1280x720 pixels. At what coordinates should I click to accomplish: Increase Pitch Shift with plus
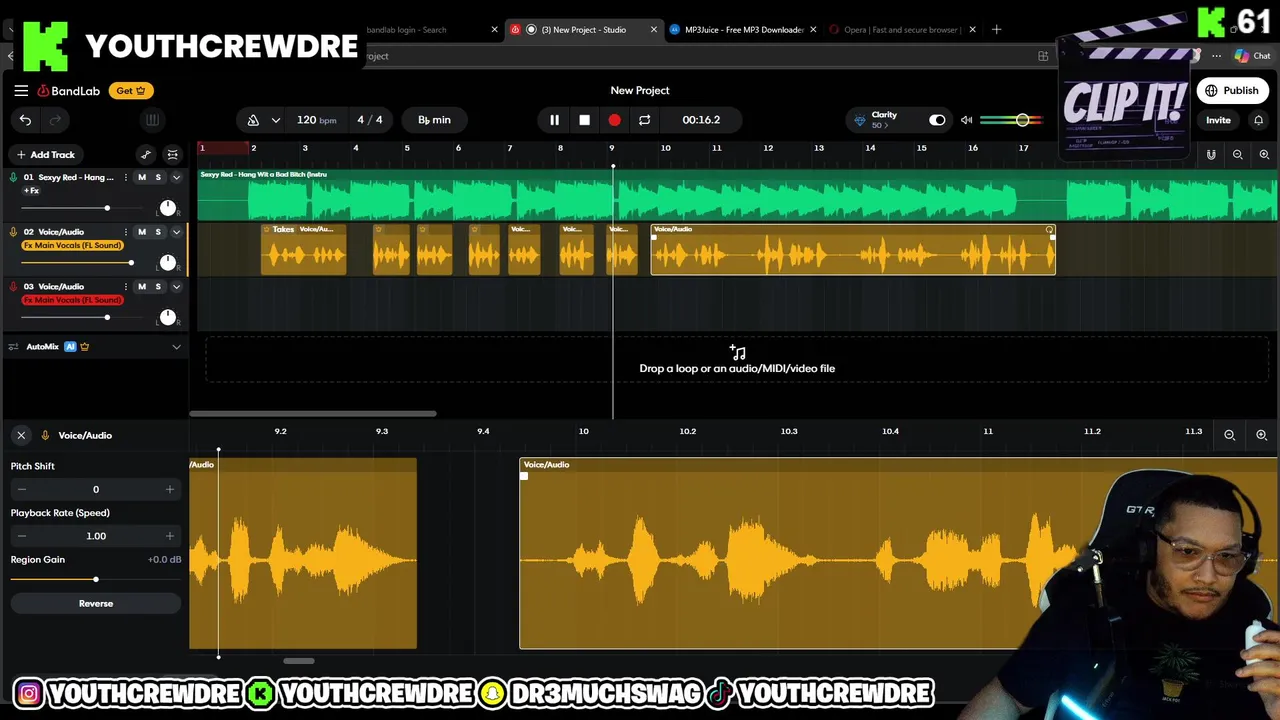(169, 489)
